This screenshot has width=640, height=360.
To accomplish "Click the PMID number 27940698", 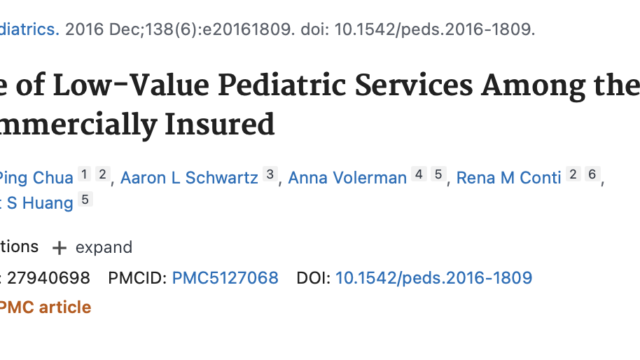I will click(x=49, y=278).
